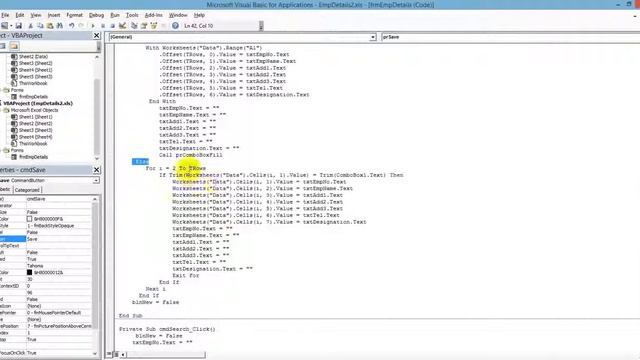
Task: Select Sheet2 (Data) in the project tree
Action: click(x=33, y=57)
